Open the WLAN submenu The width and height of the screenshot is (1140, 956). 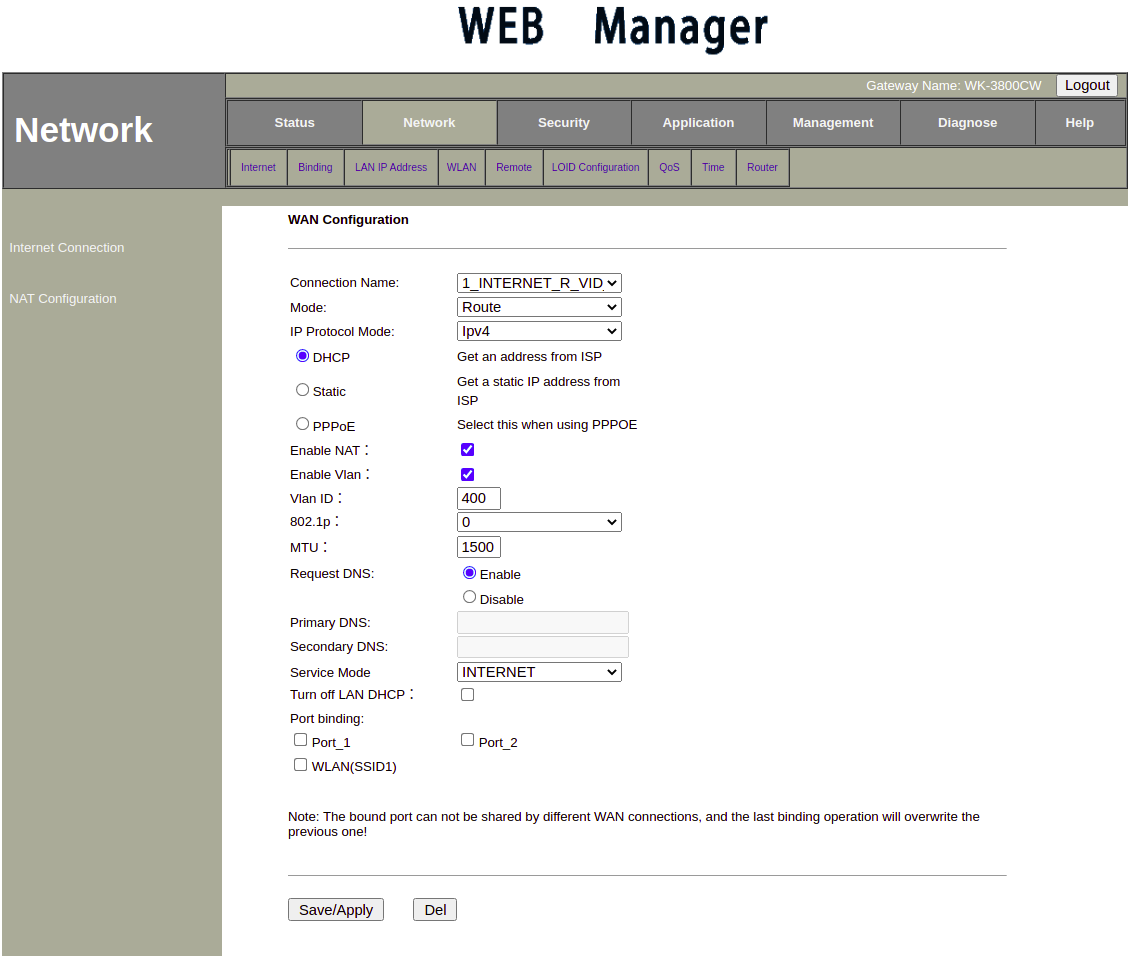coord(461,168)
